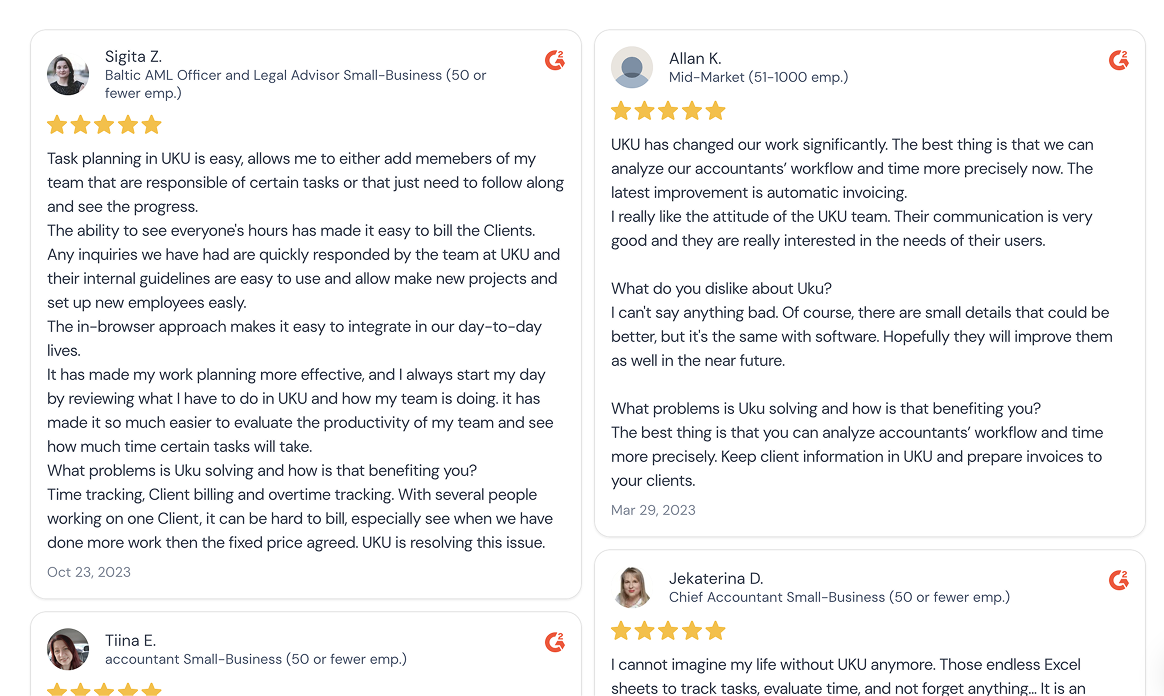Click the star rating under Jekaterina D.

point(668,631)
